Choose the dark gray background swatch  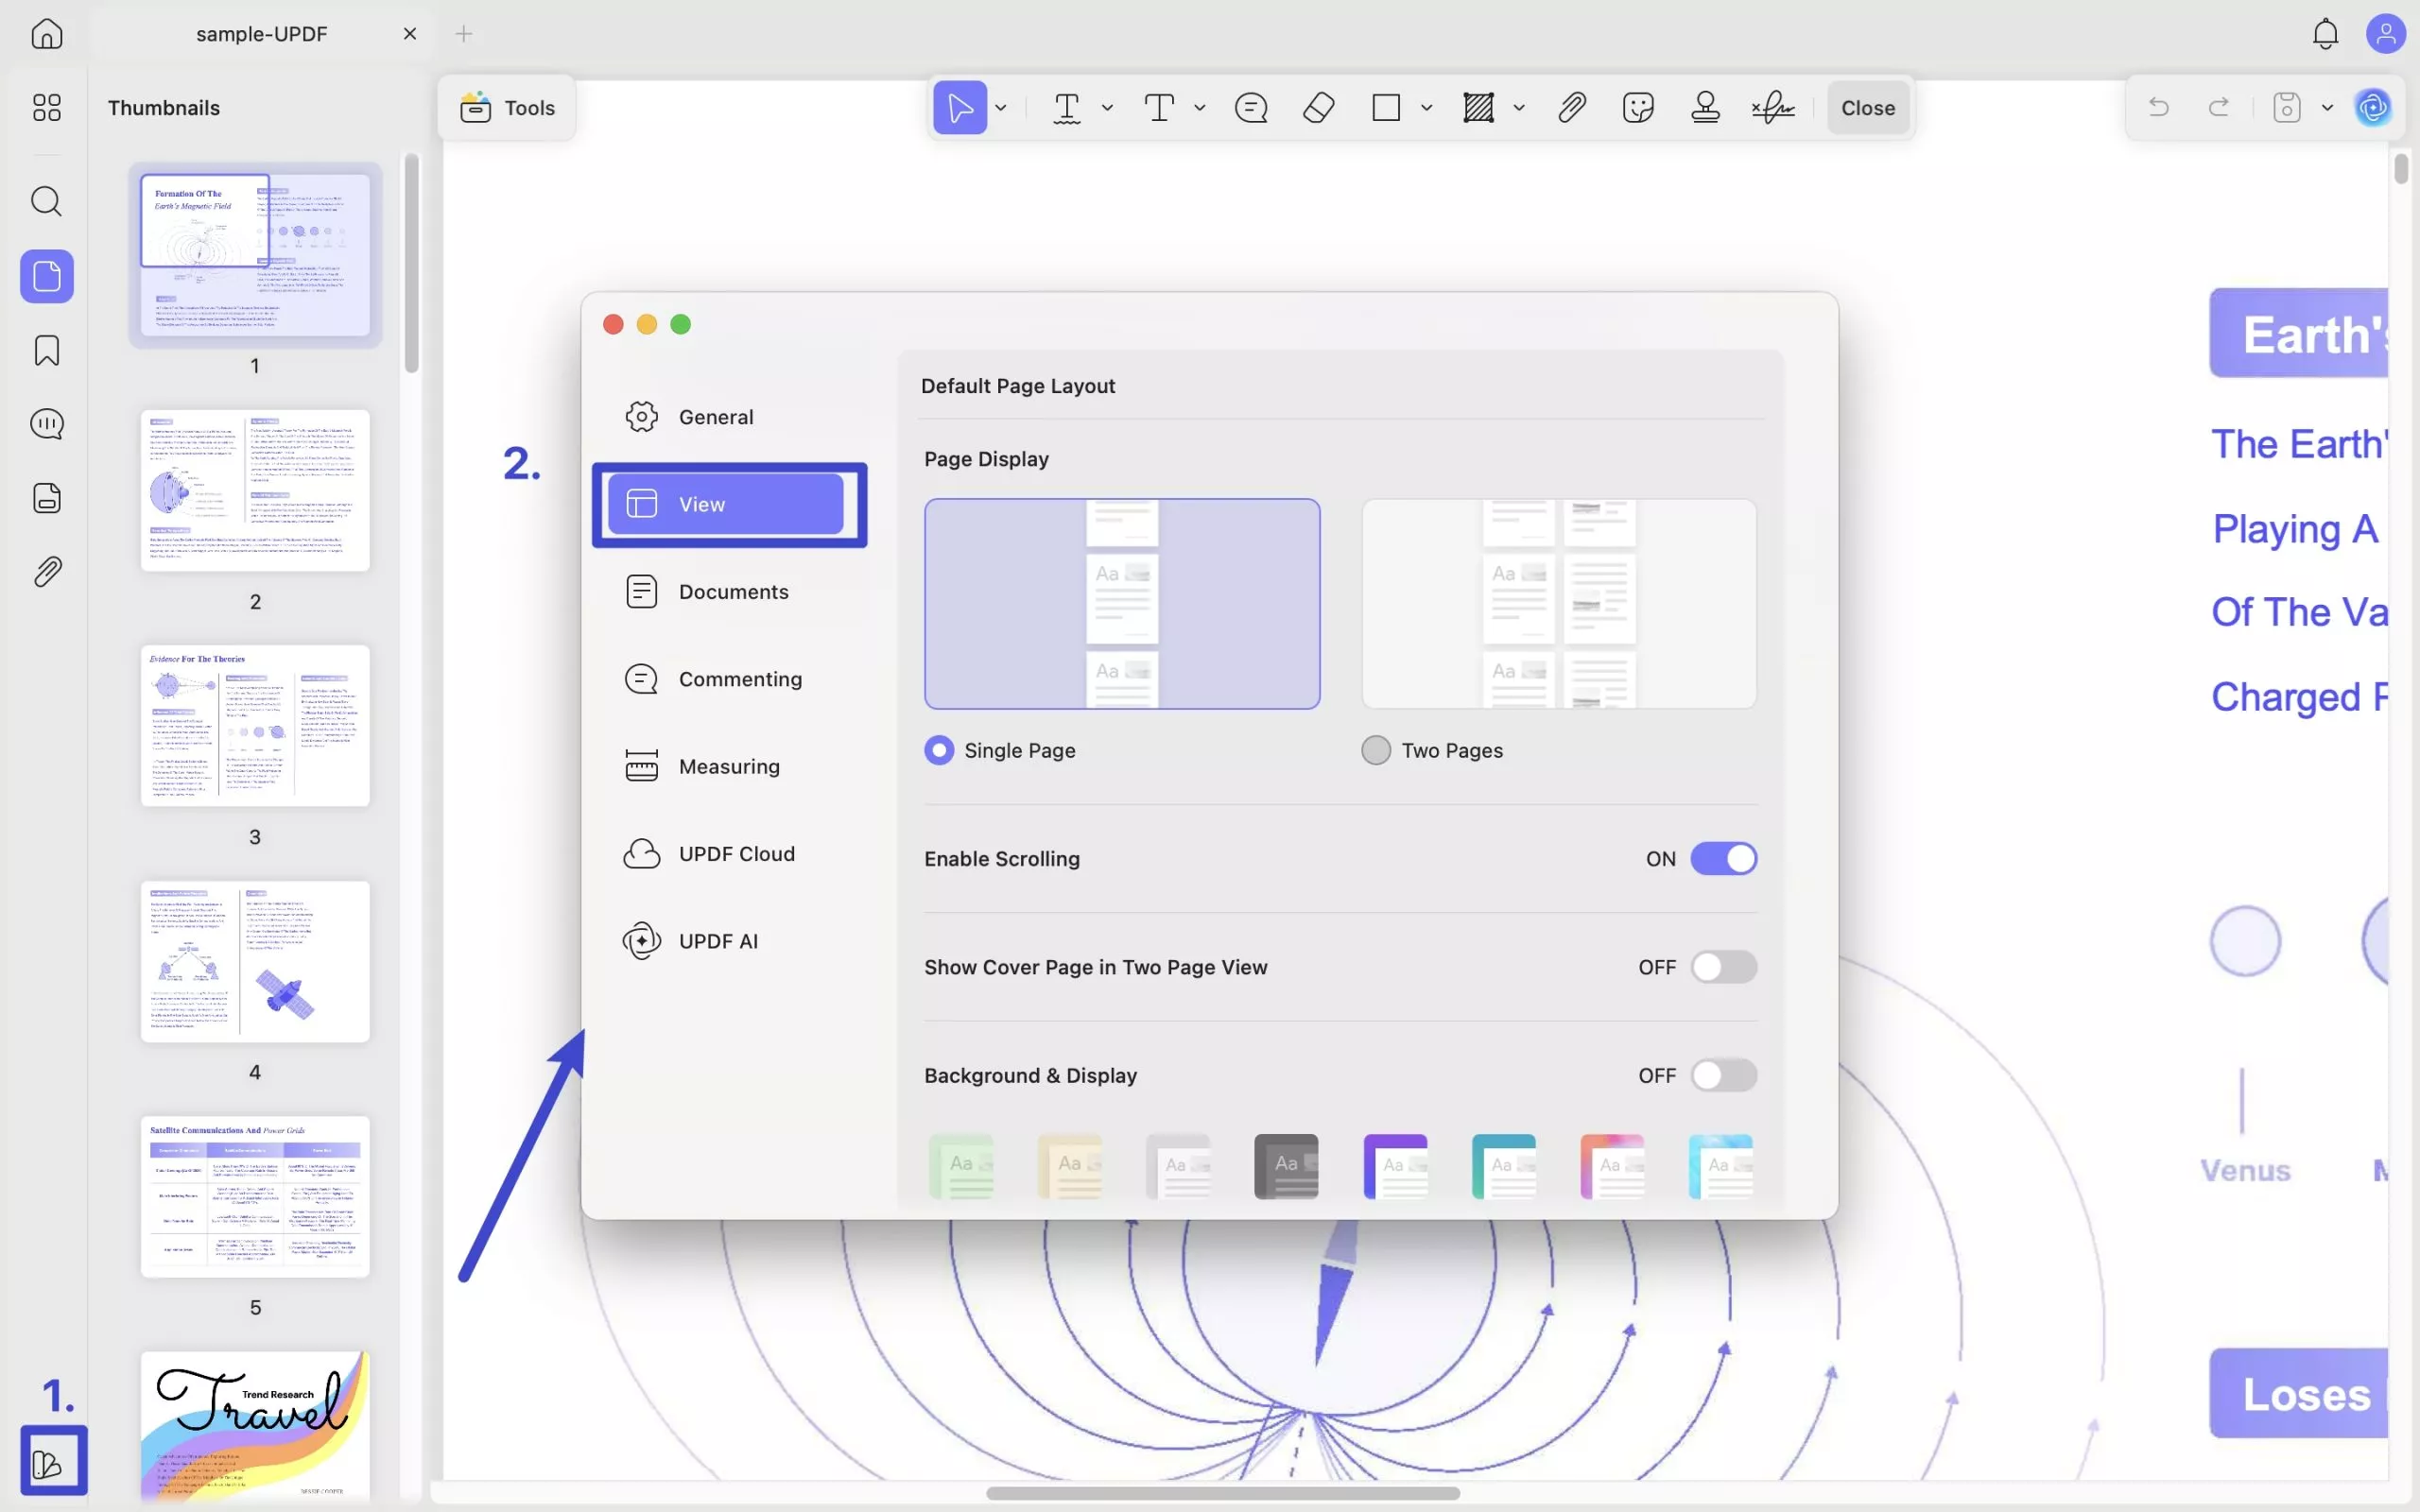point(1286,1166)
